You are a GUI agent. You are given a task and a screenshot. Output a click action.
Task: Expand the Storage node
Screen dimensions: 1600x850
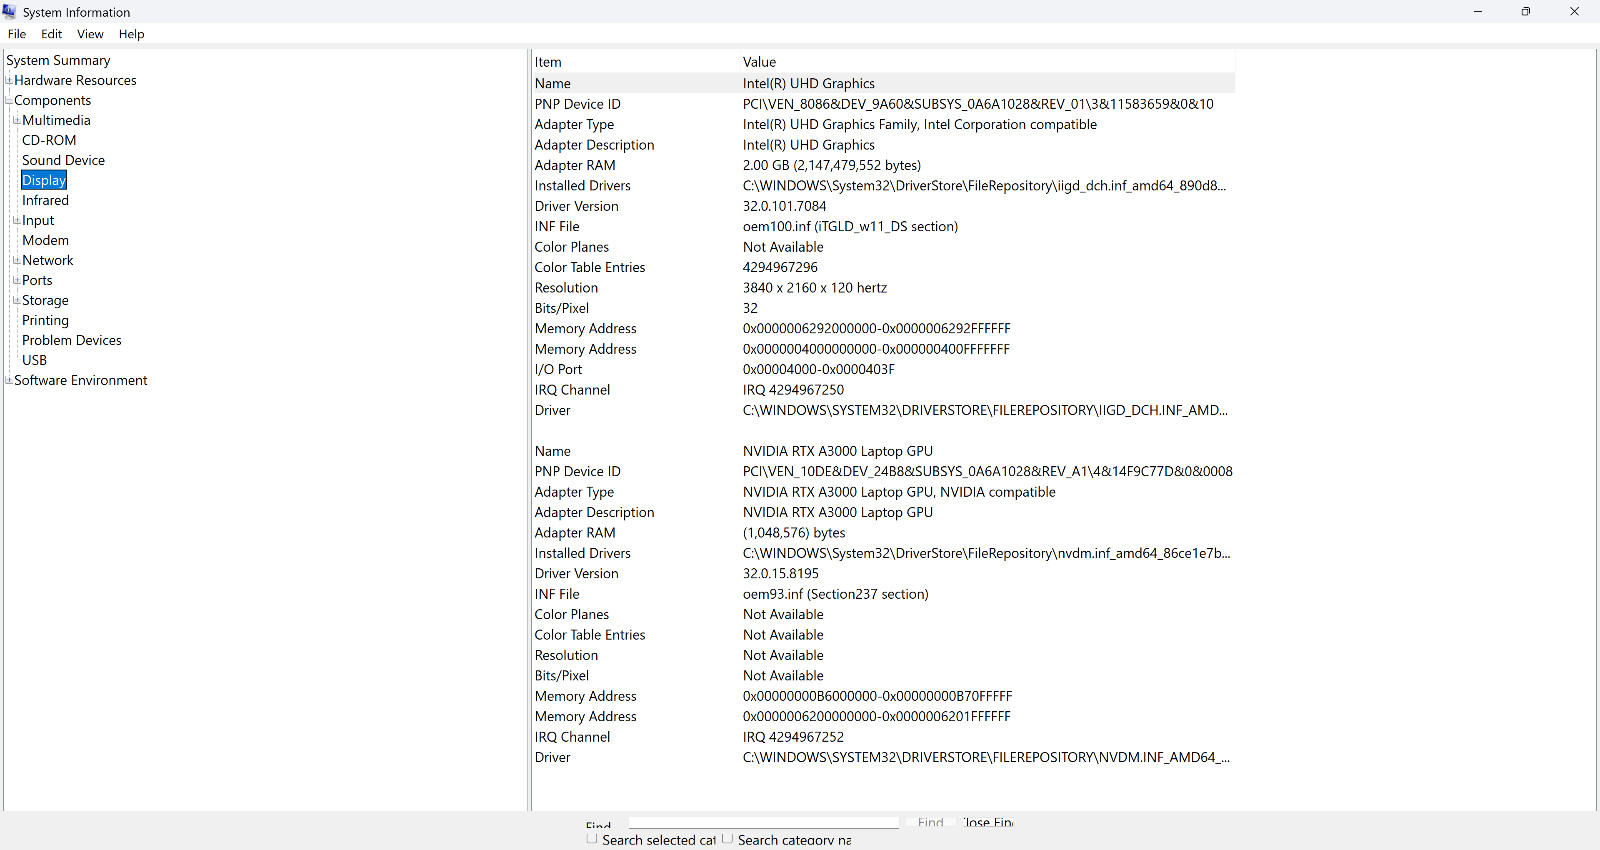17,300
